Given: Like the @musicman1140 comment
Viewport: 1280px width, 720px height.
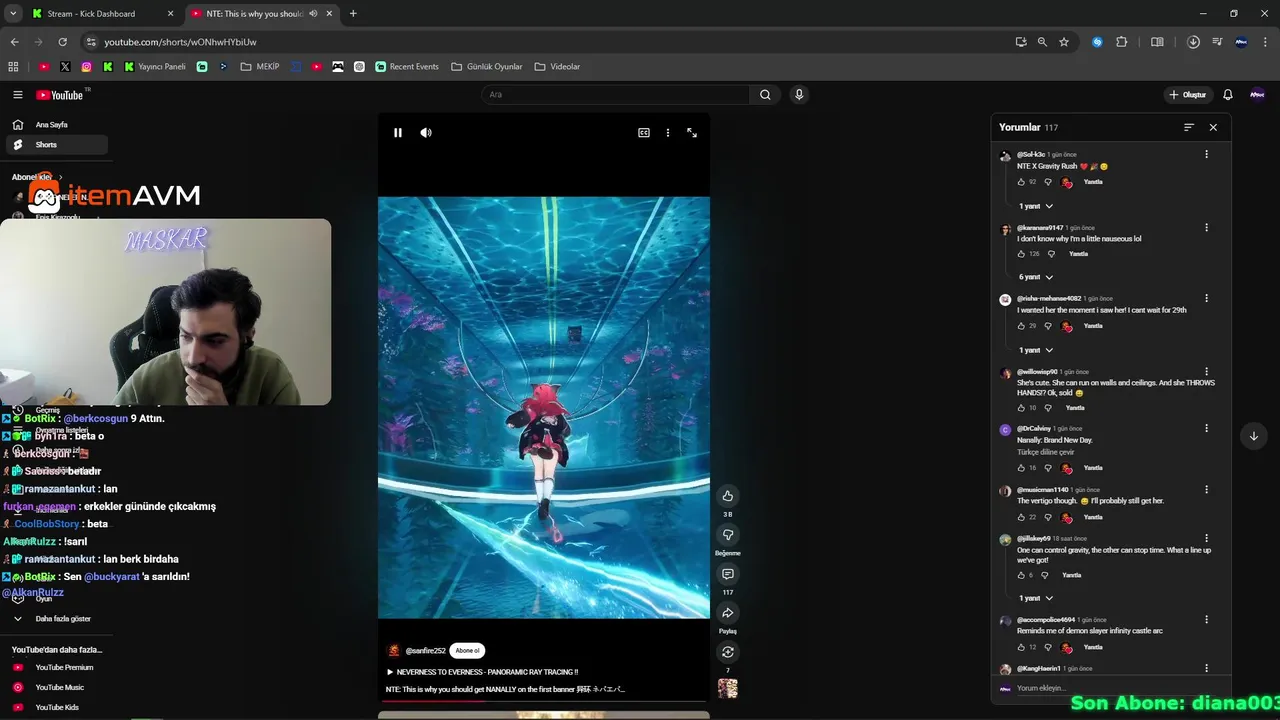Looking at the screenshot, I should click(x=1021, y=517).
